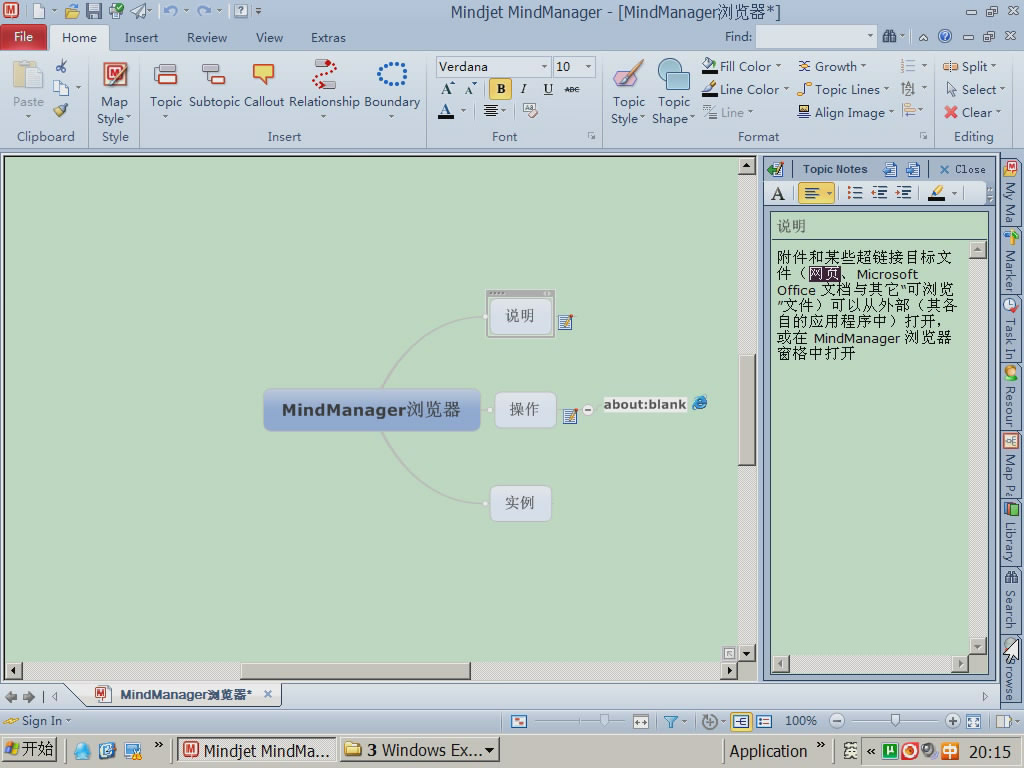Adjust the zoom slider handle in status bar
The image size is (1024, 768).
895,720
